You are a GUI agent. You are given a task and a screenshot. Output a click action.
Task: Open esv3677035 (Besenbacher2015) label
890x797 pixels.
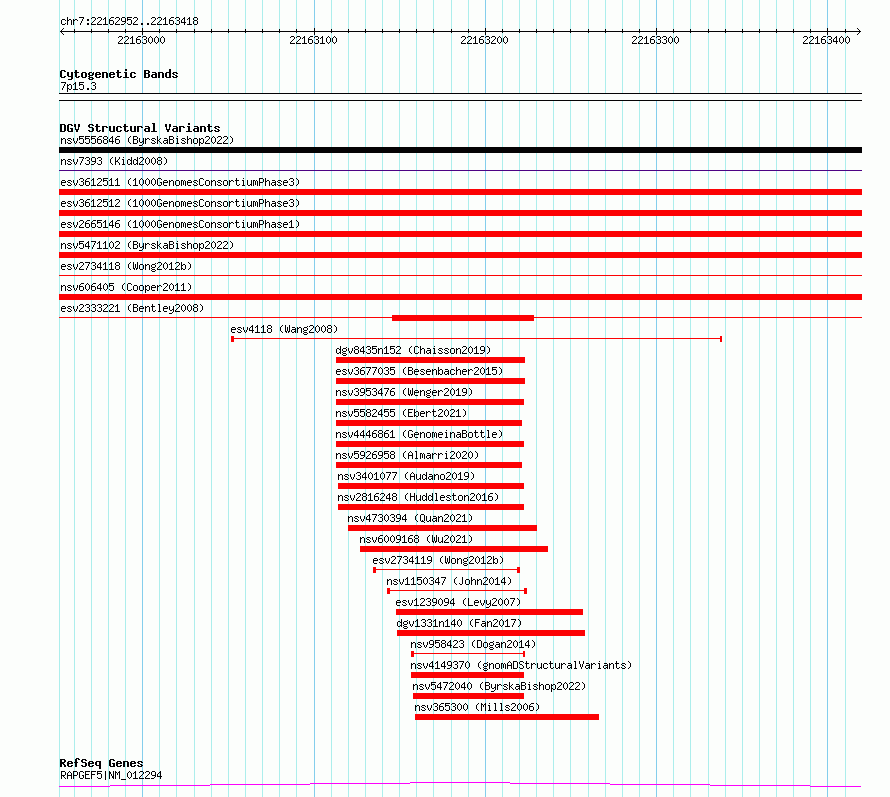(x=419, y=371)
